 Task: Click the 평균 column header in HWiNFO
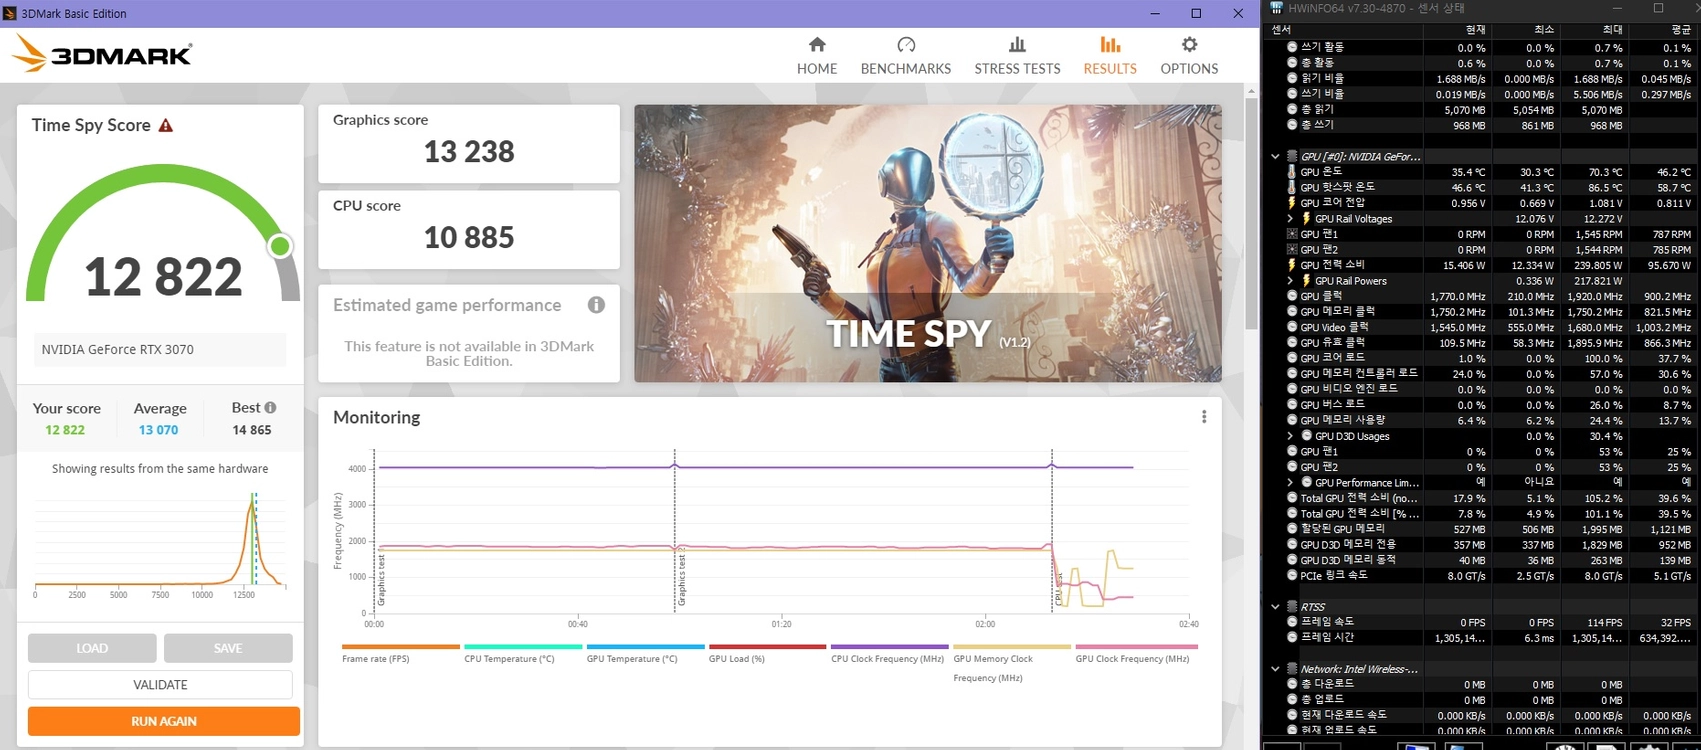click(1662, 30)
